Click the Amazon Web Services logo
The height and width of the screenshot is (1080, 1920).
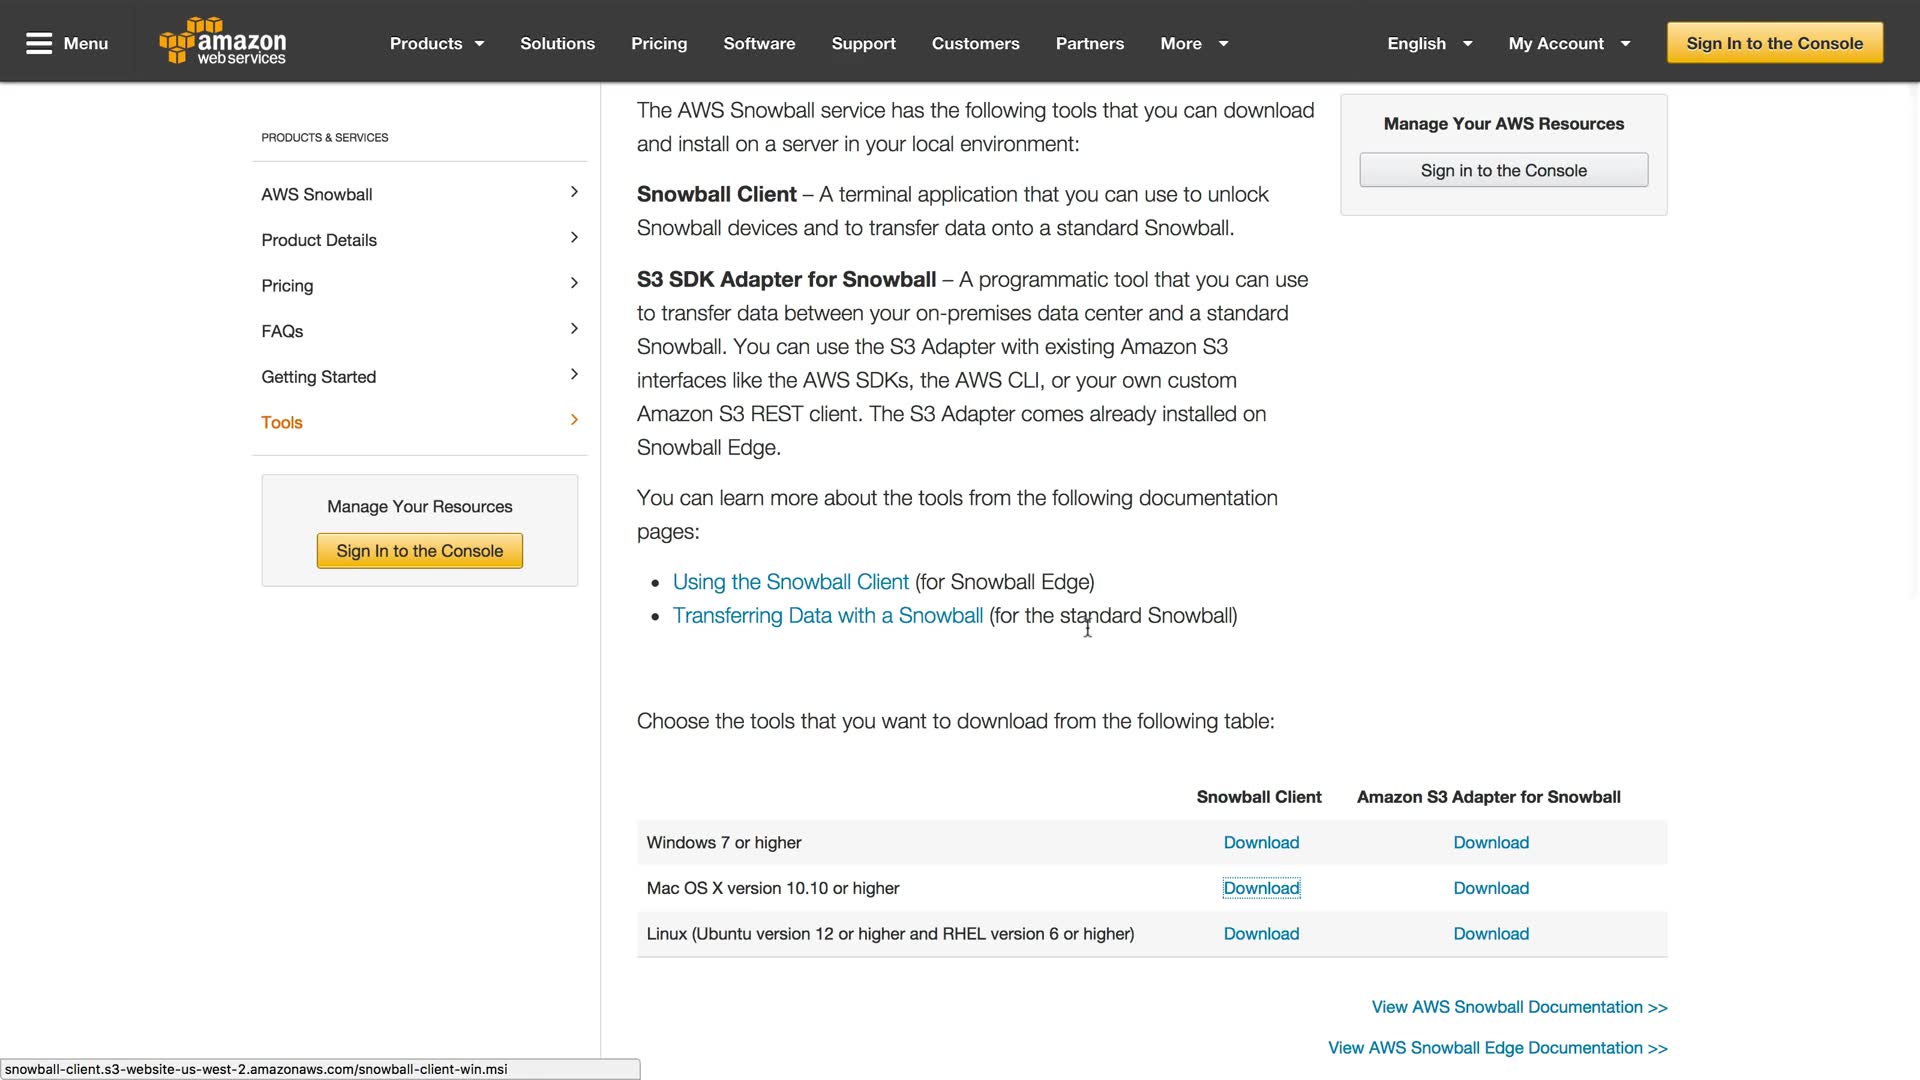[222, 42]
